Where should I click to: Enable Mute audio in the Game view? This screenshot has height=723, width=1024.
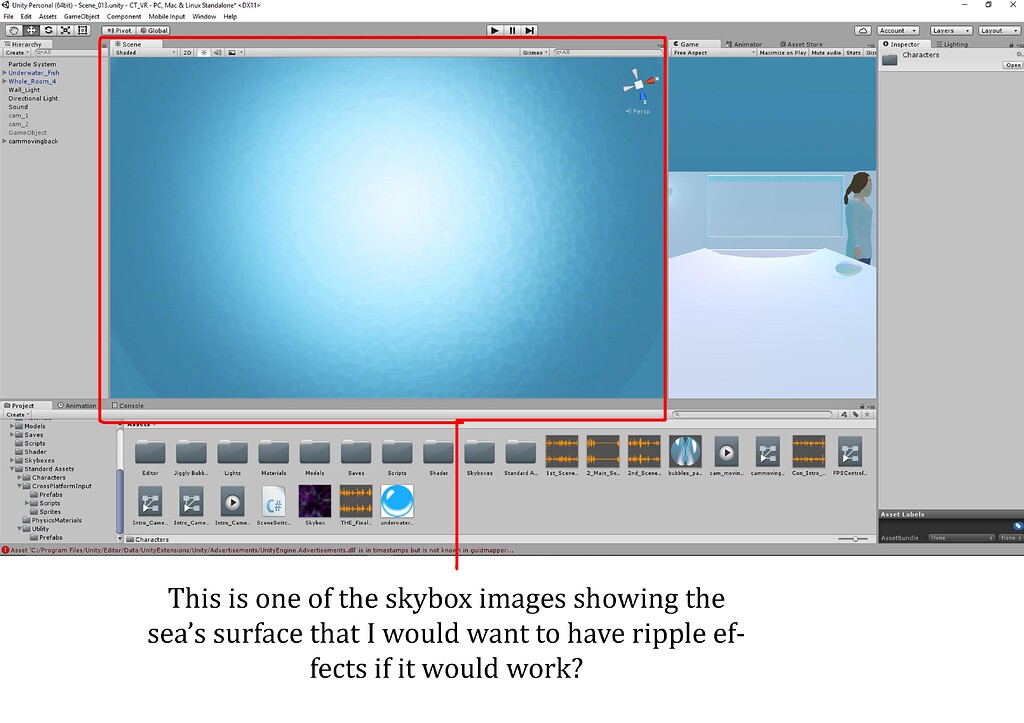(826, 53)
